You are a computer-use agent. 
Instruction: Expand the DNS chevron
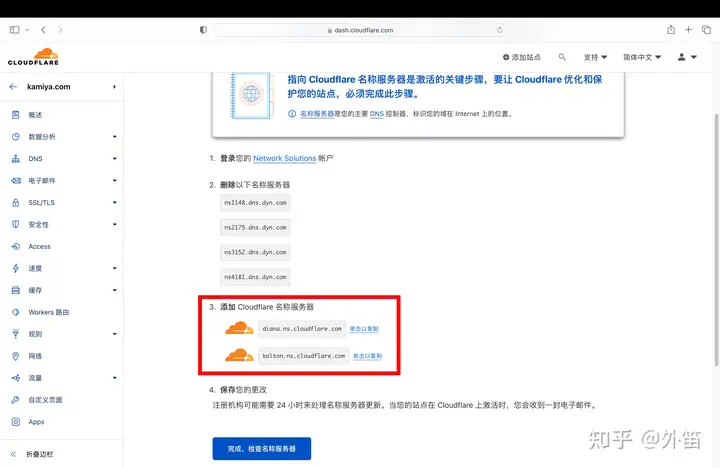tap(114, 159)
